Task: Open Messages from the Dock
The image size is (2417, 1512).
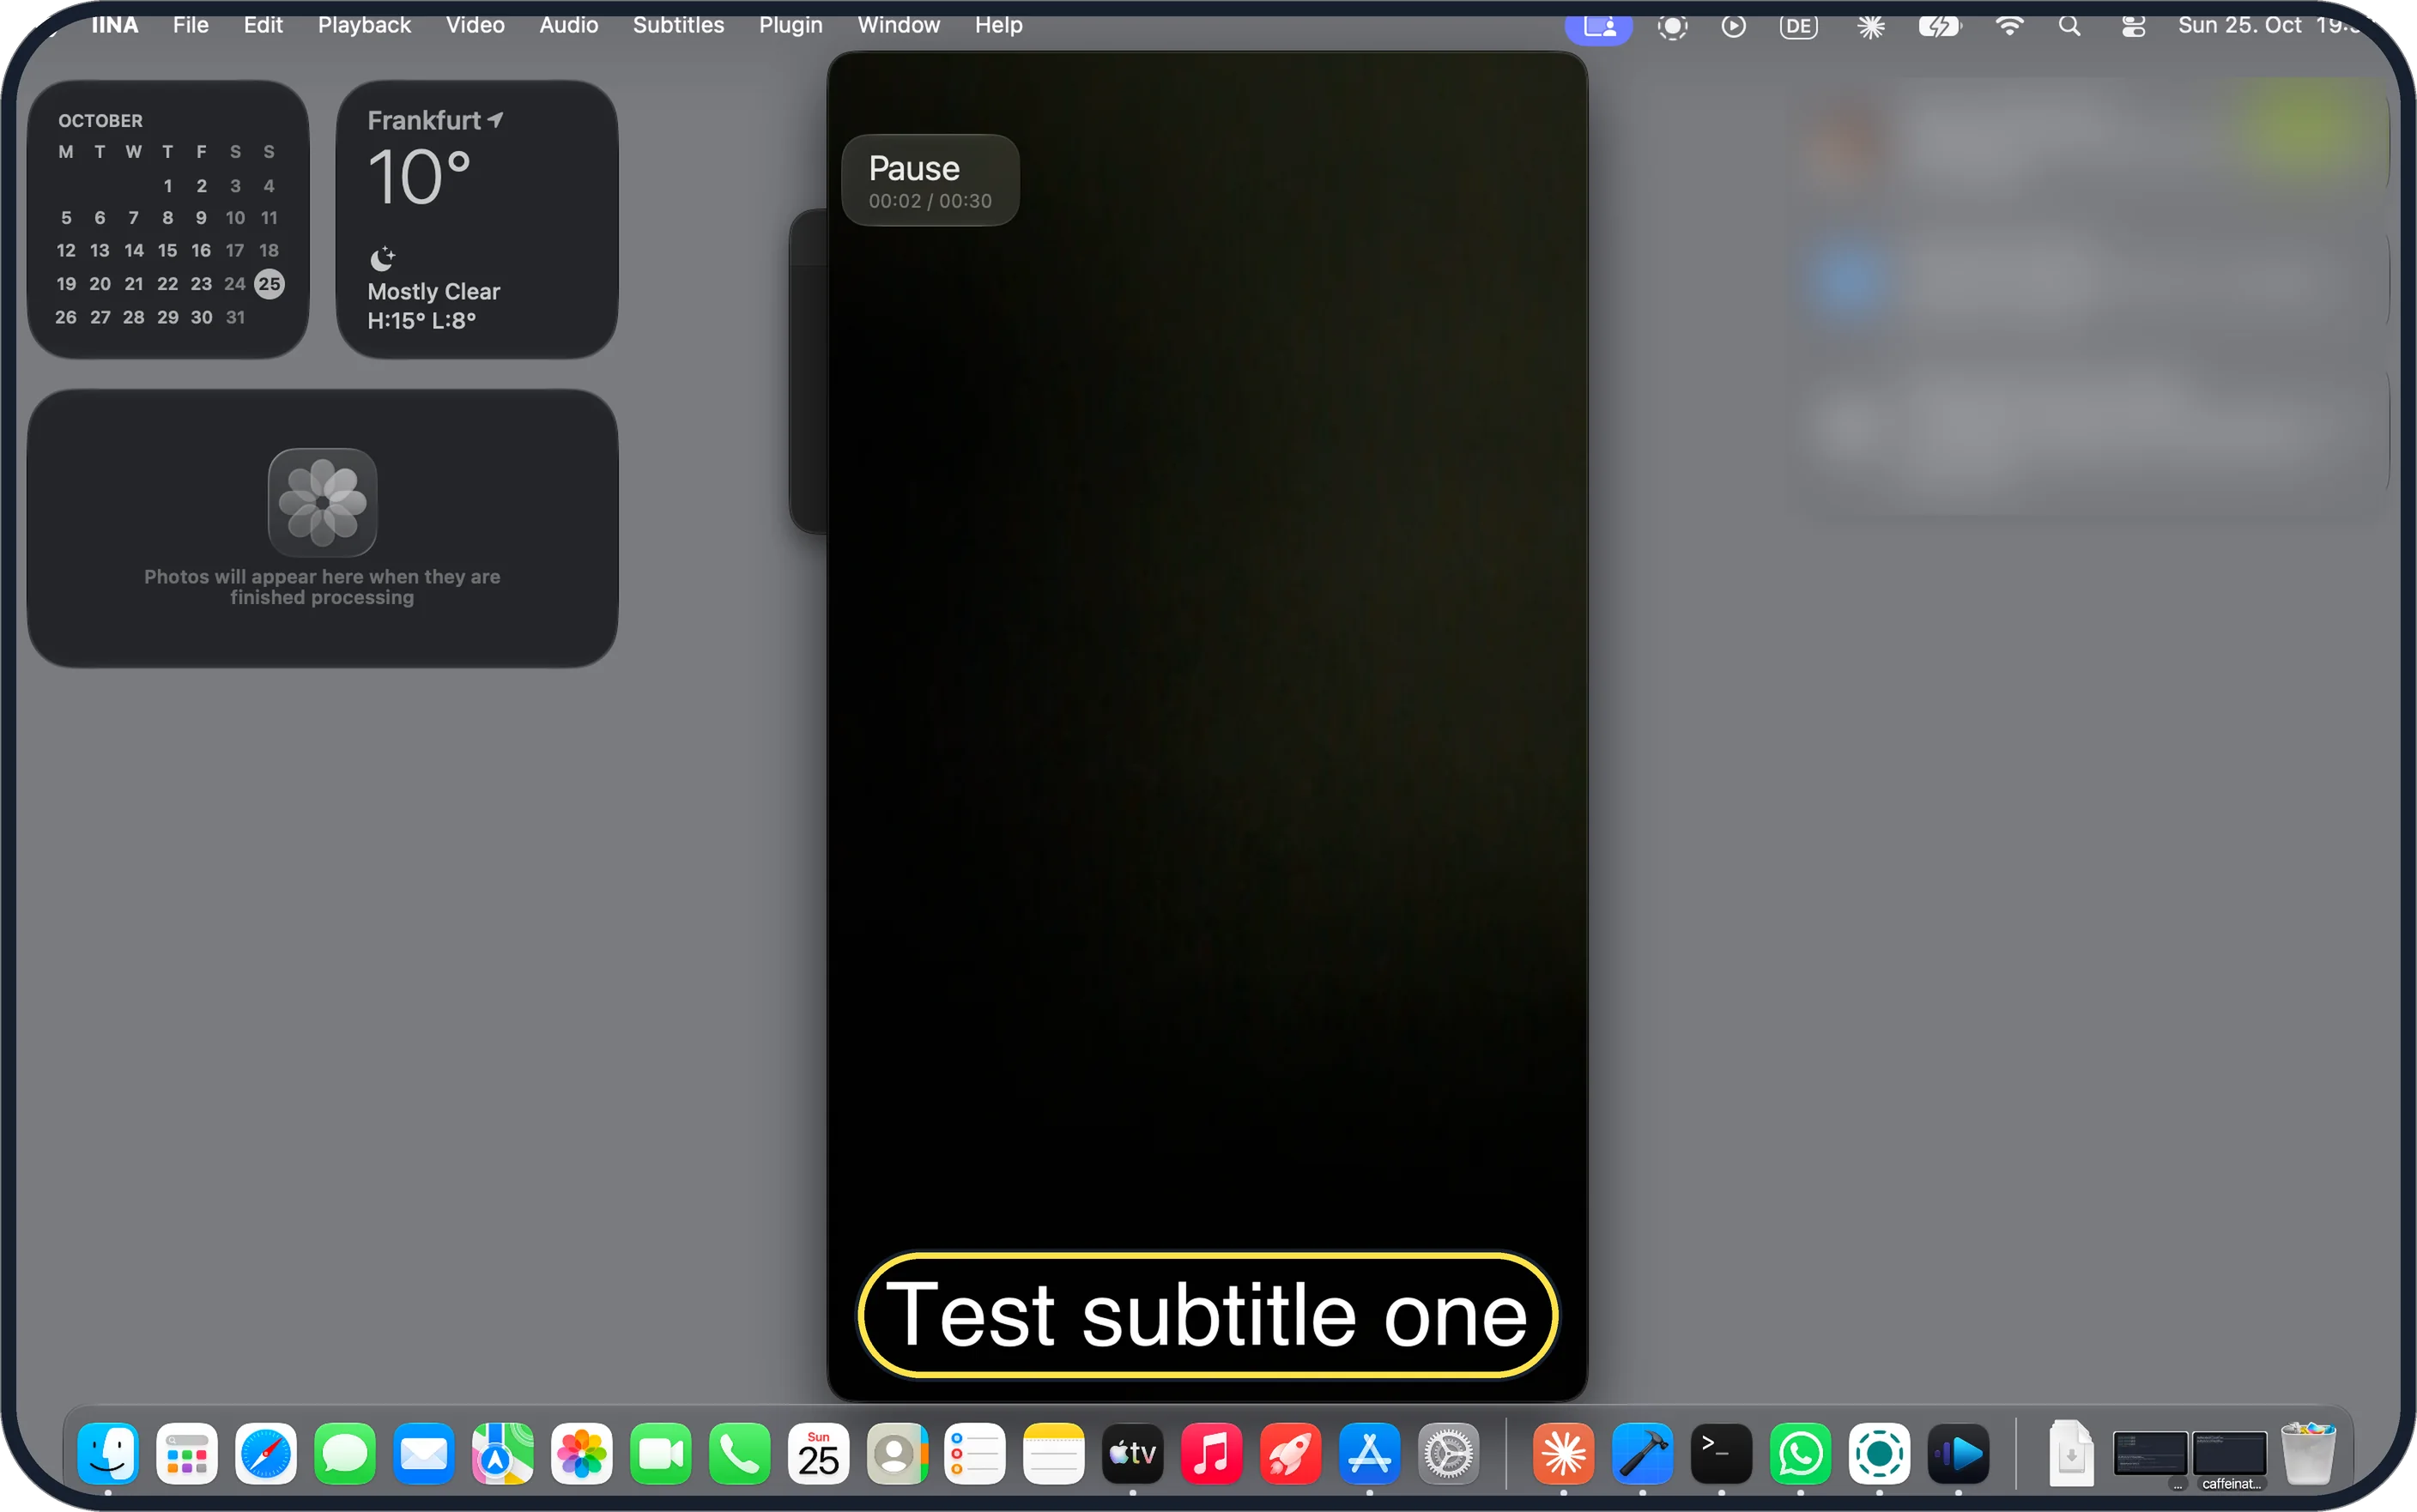Action: pos(345,1454)
